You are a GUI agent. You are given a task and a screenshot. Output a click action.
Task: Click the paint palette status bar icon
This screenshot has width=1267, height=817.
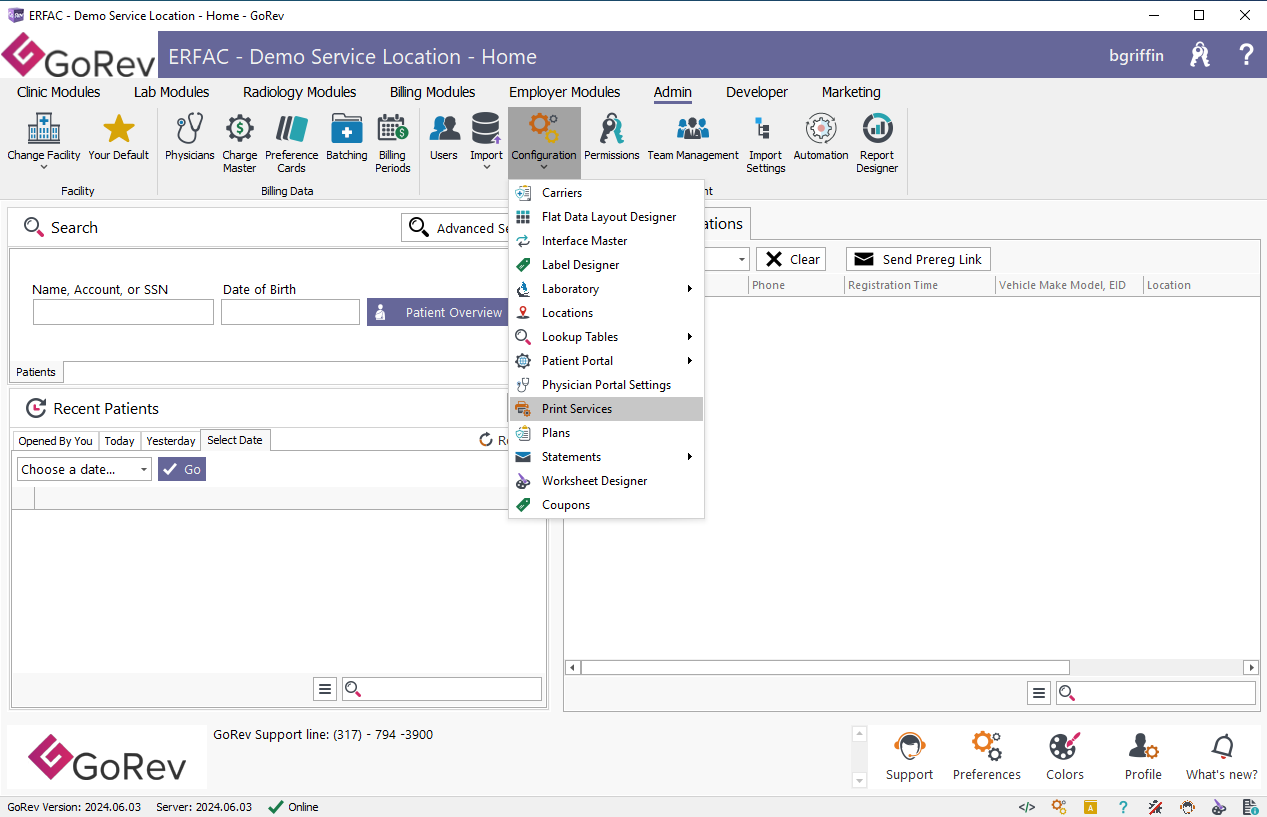1219,807
